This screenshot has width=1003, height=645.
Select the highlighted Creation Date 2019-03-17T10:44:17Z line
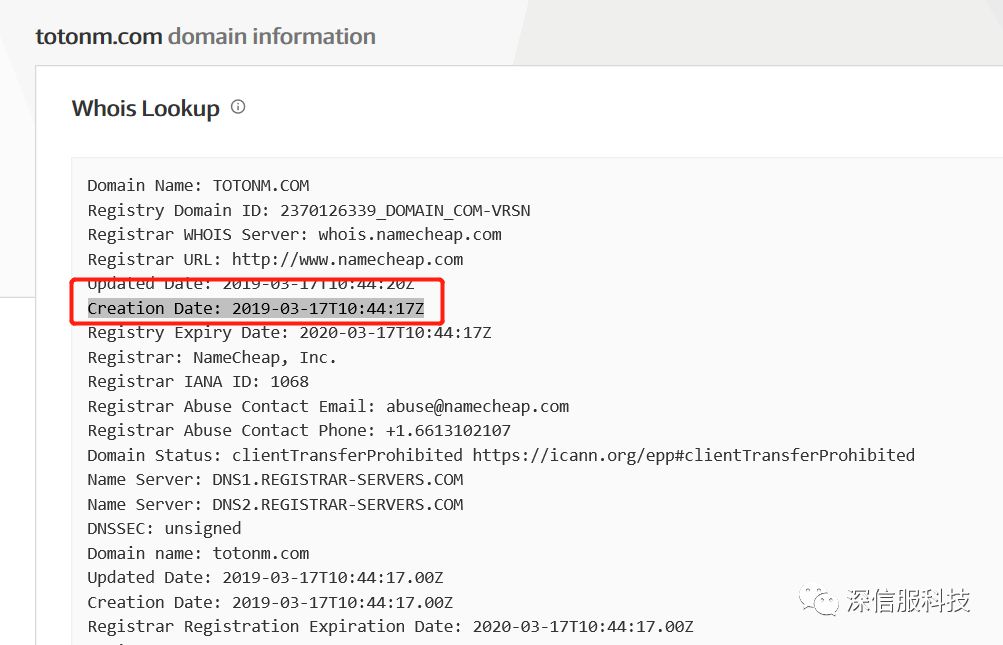point(256,308)
